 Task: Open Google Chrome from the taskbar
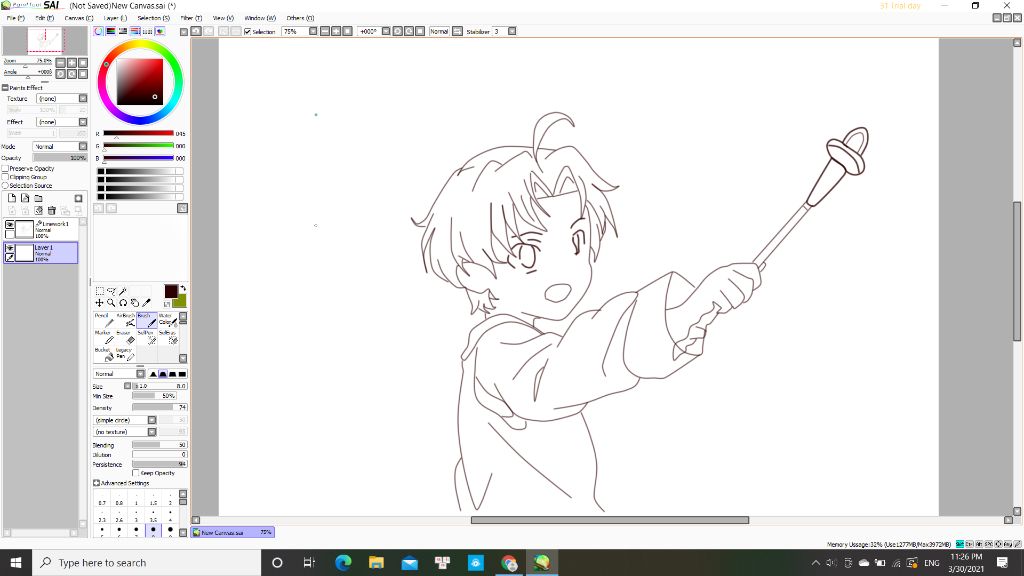509,563
